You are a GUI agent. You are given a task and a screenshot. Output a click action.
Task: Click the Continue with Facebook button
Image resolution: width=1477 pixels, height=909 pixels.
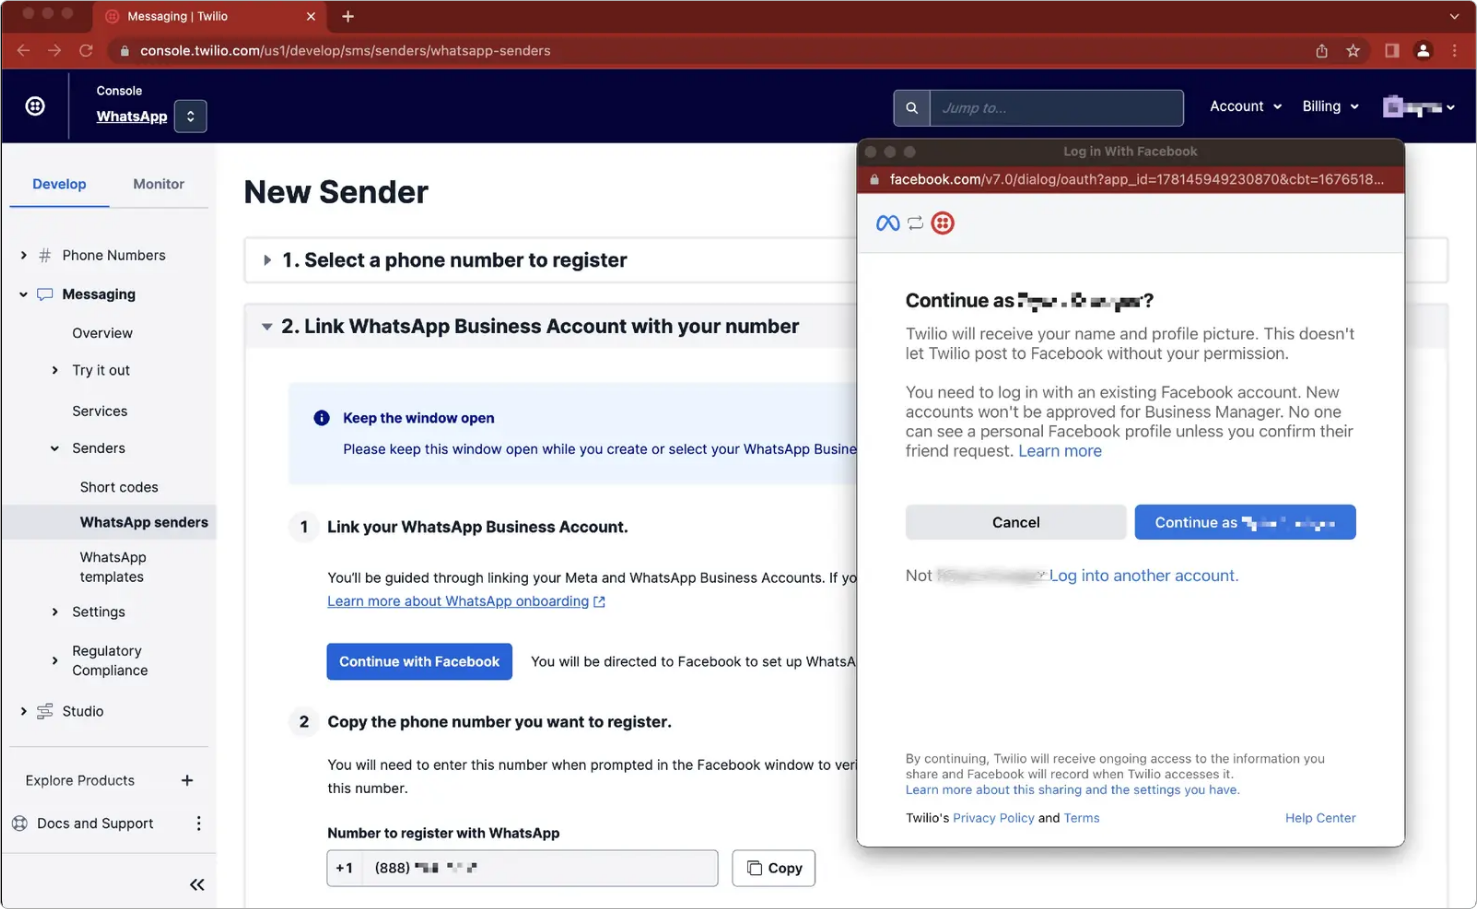tap(419, 661)
